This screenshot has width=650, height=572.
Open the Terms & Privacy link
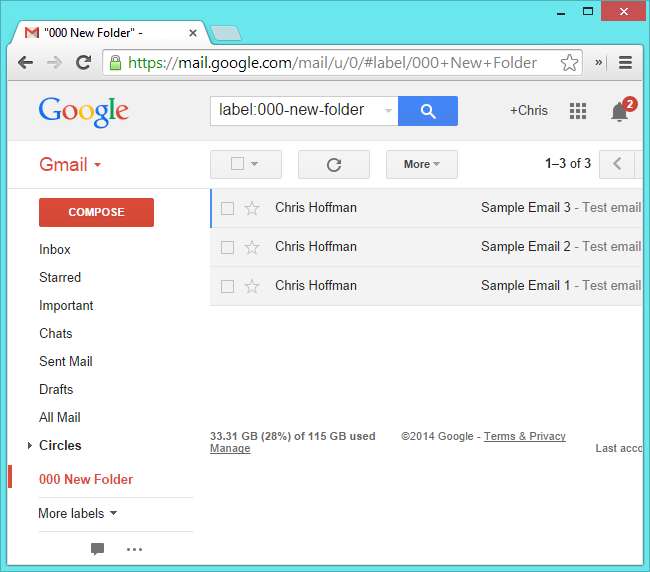click(x=525, y=436)
